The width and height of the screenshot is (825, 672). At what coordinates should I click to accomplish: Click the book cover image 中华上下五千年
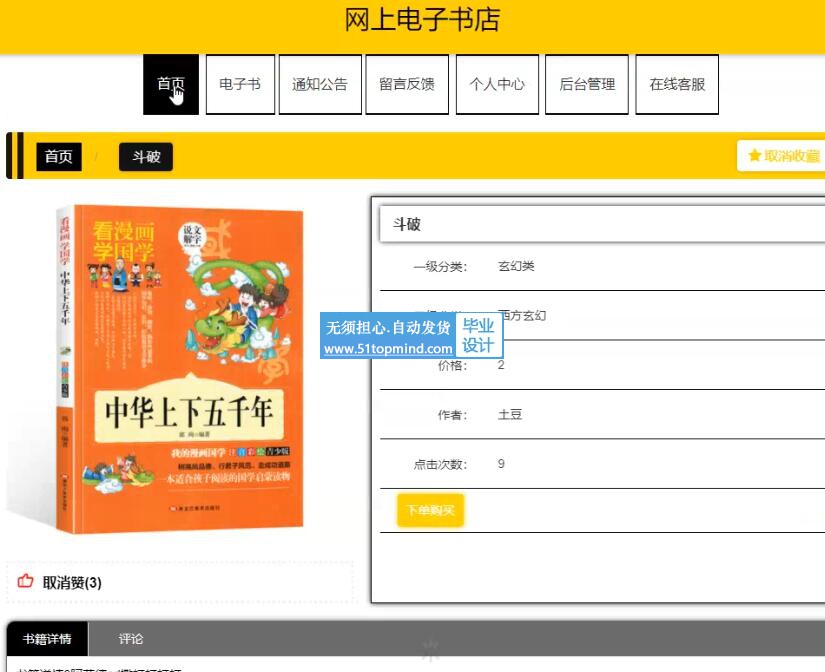pyautogui.click(x=180, y=369)
